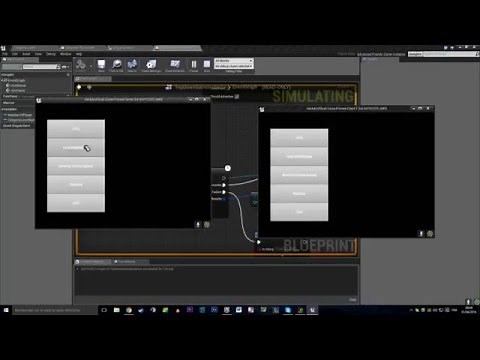Click the Save toolbar icon
Image resolution: width=480 pixels, height=360 pixels.
[101, 65]
